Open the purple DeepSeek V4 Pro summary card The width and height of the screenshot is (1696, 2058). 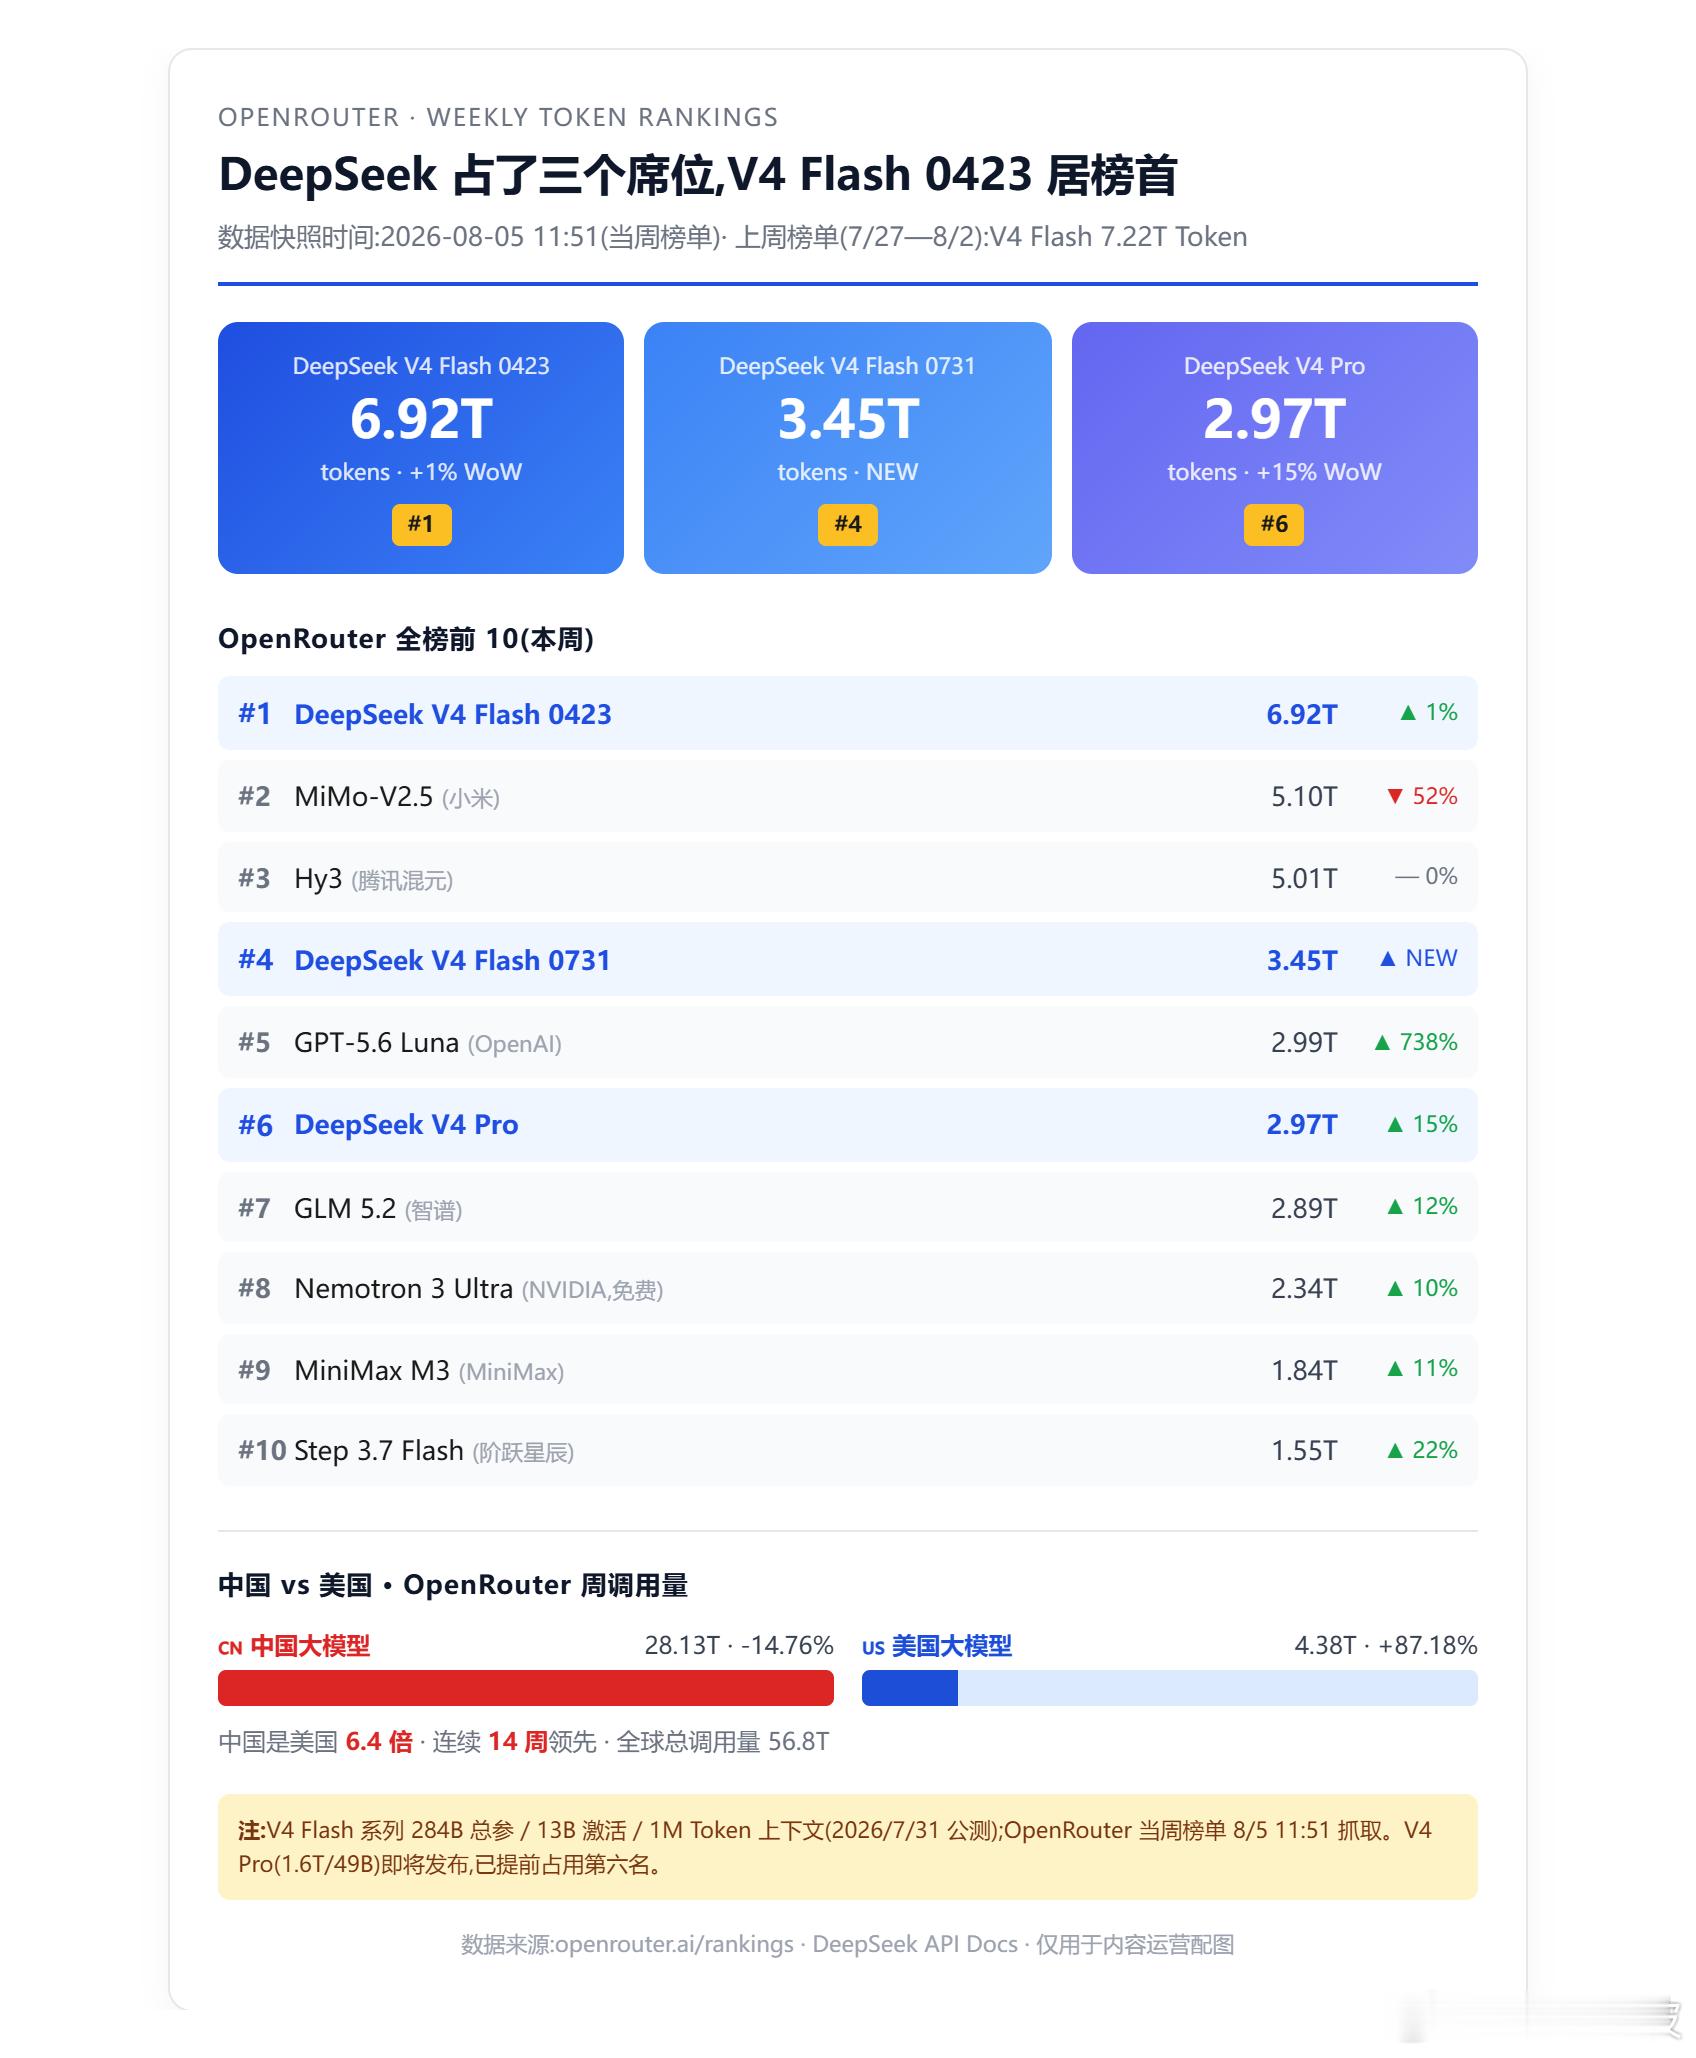(x=1275, y=448)
